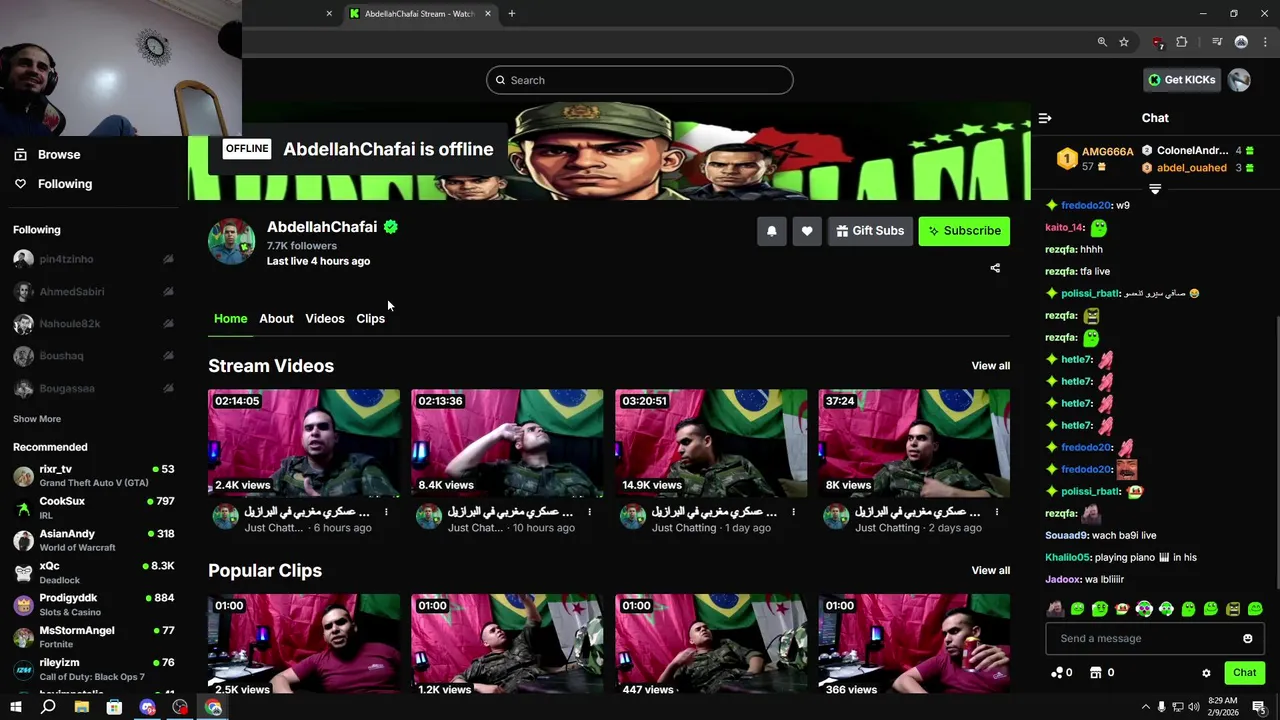Switch to the Home tab
The image size is (1280, 720).
click(230, 319)
